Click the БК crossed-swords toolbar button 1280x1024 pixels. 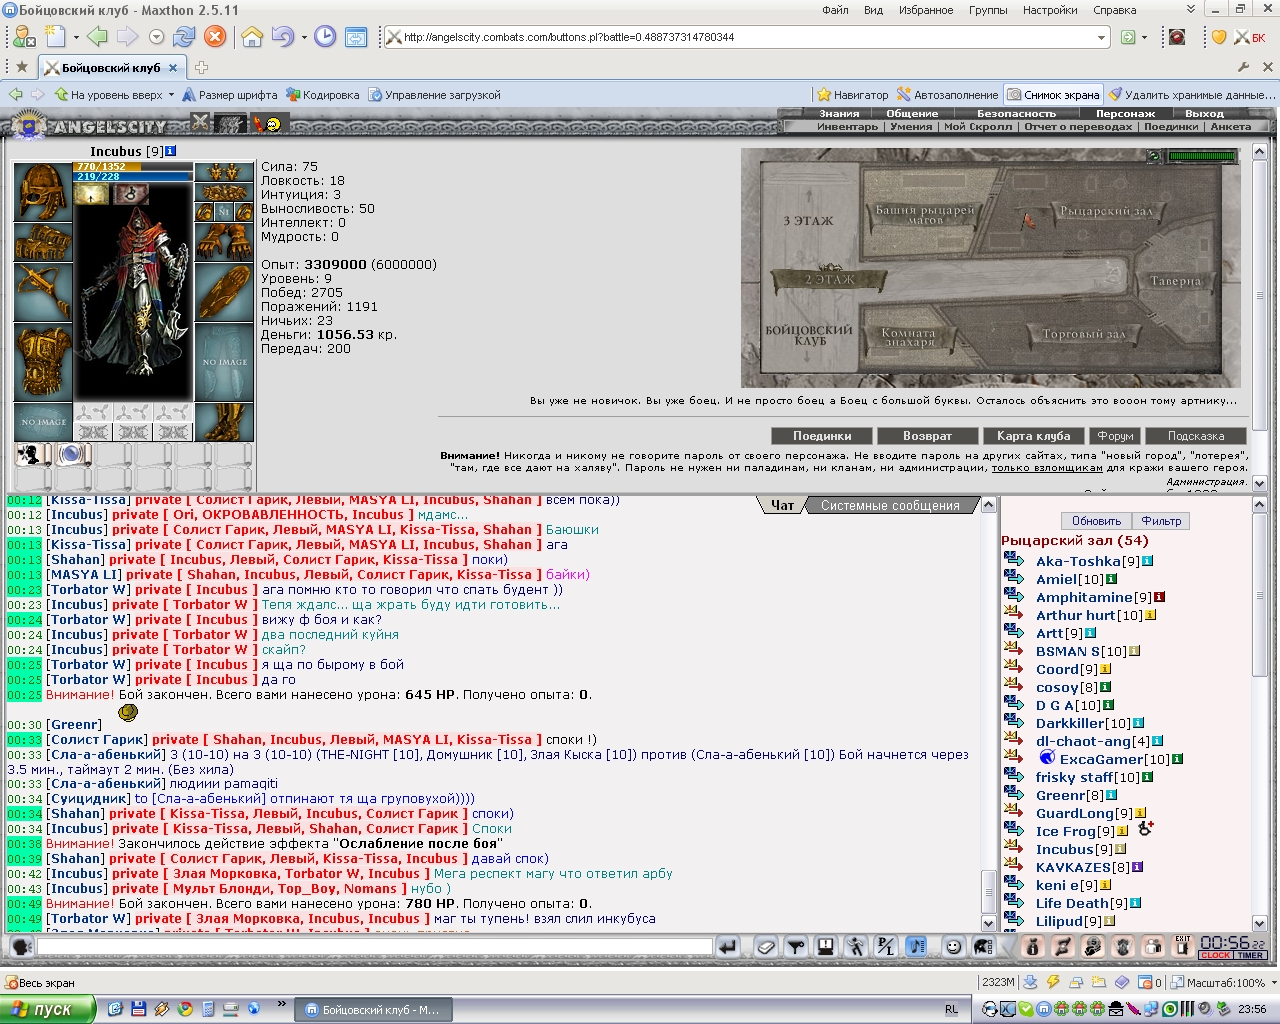click(x=1250, y=37)
